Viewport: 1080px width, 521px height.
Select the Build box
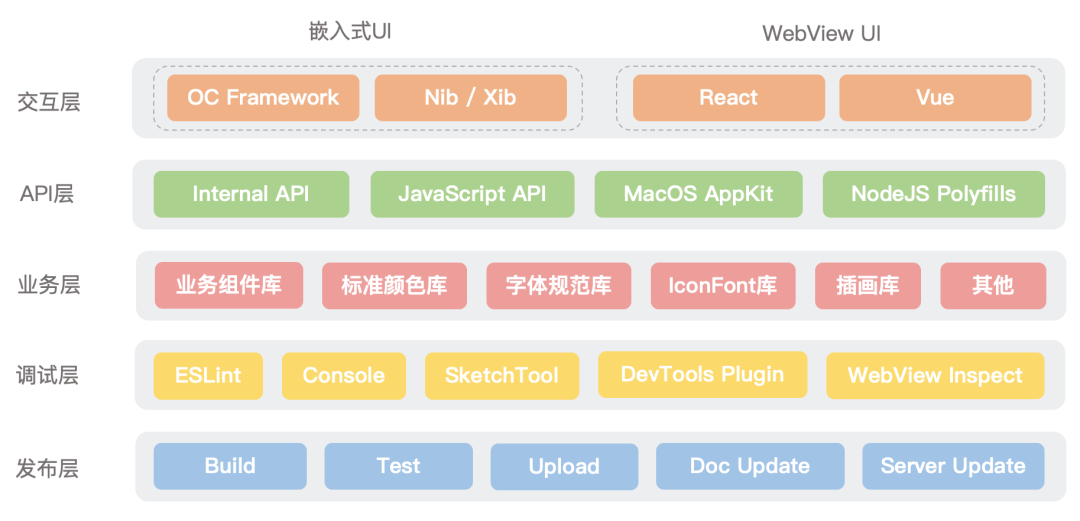(x=230, y=467)
